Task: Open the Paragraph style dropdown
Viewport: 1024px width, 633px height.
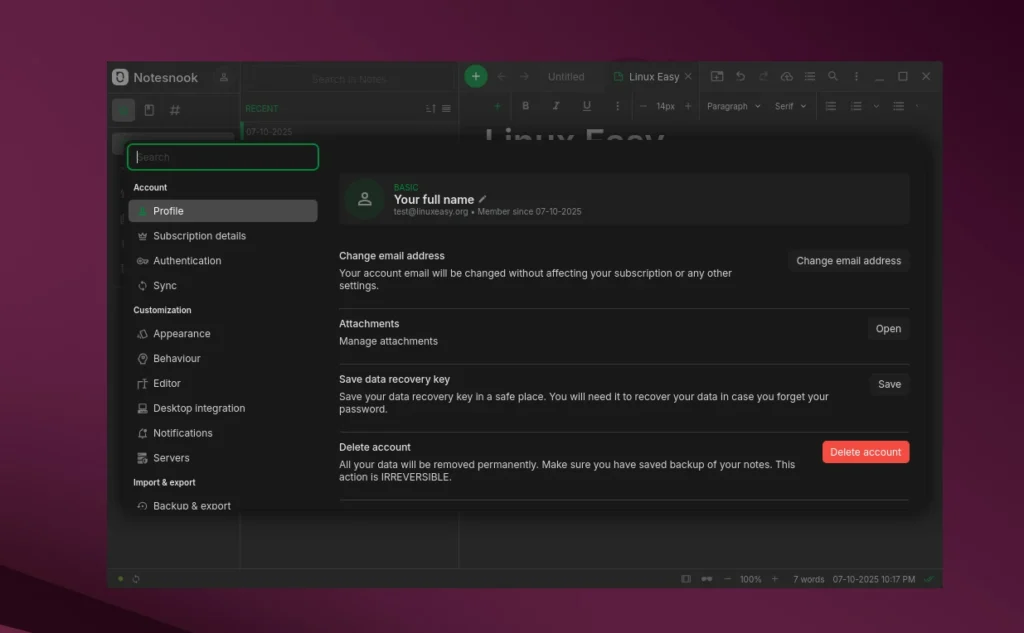Action: point(733,106)
